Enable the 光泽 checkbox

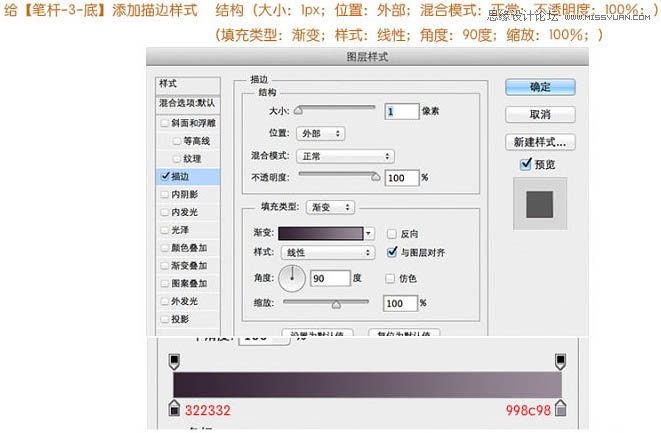tap(164, 230)
